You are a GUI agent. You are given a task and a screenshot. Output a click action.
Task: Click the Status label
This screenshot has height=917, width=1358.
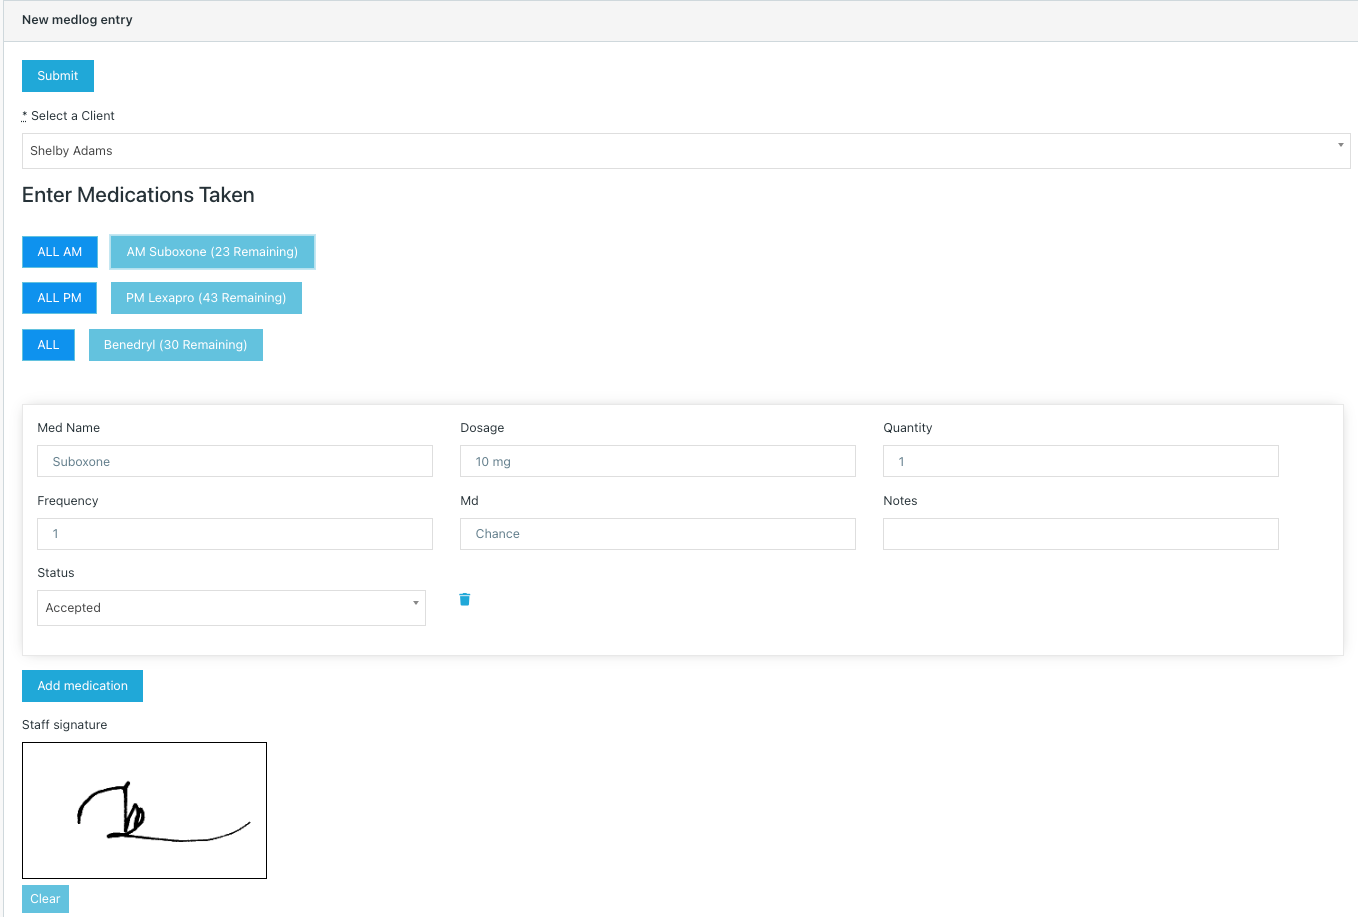click(x=56, y=573)
